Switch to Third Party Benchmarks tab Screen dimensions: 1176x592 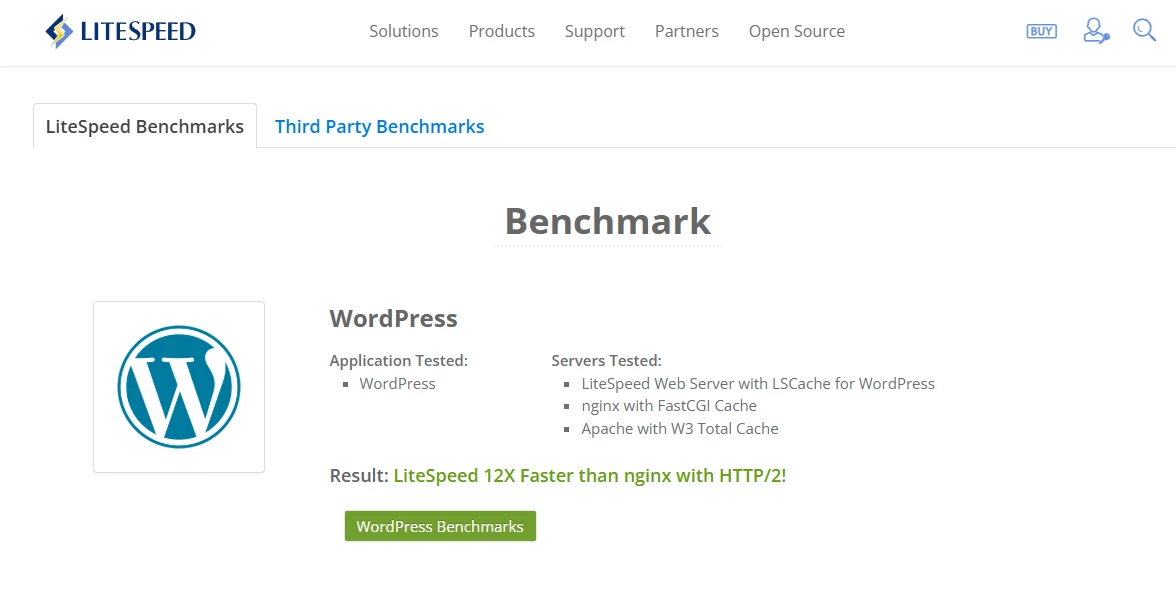(380, 126)
